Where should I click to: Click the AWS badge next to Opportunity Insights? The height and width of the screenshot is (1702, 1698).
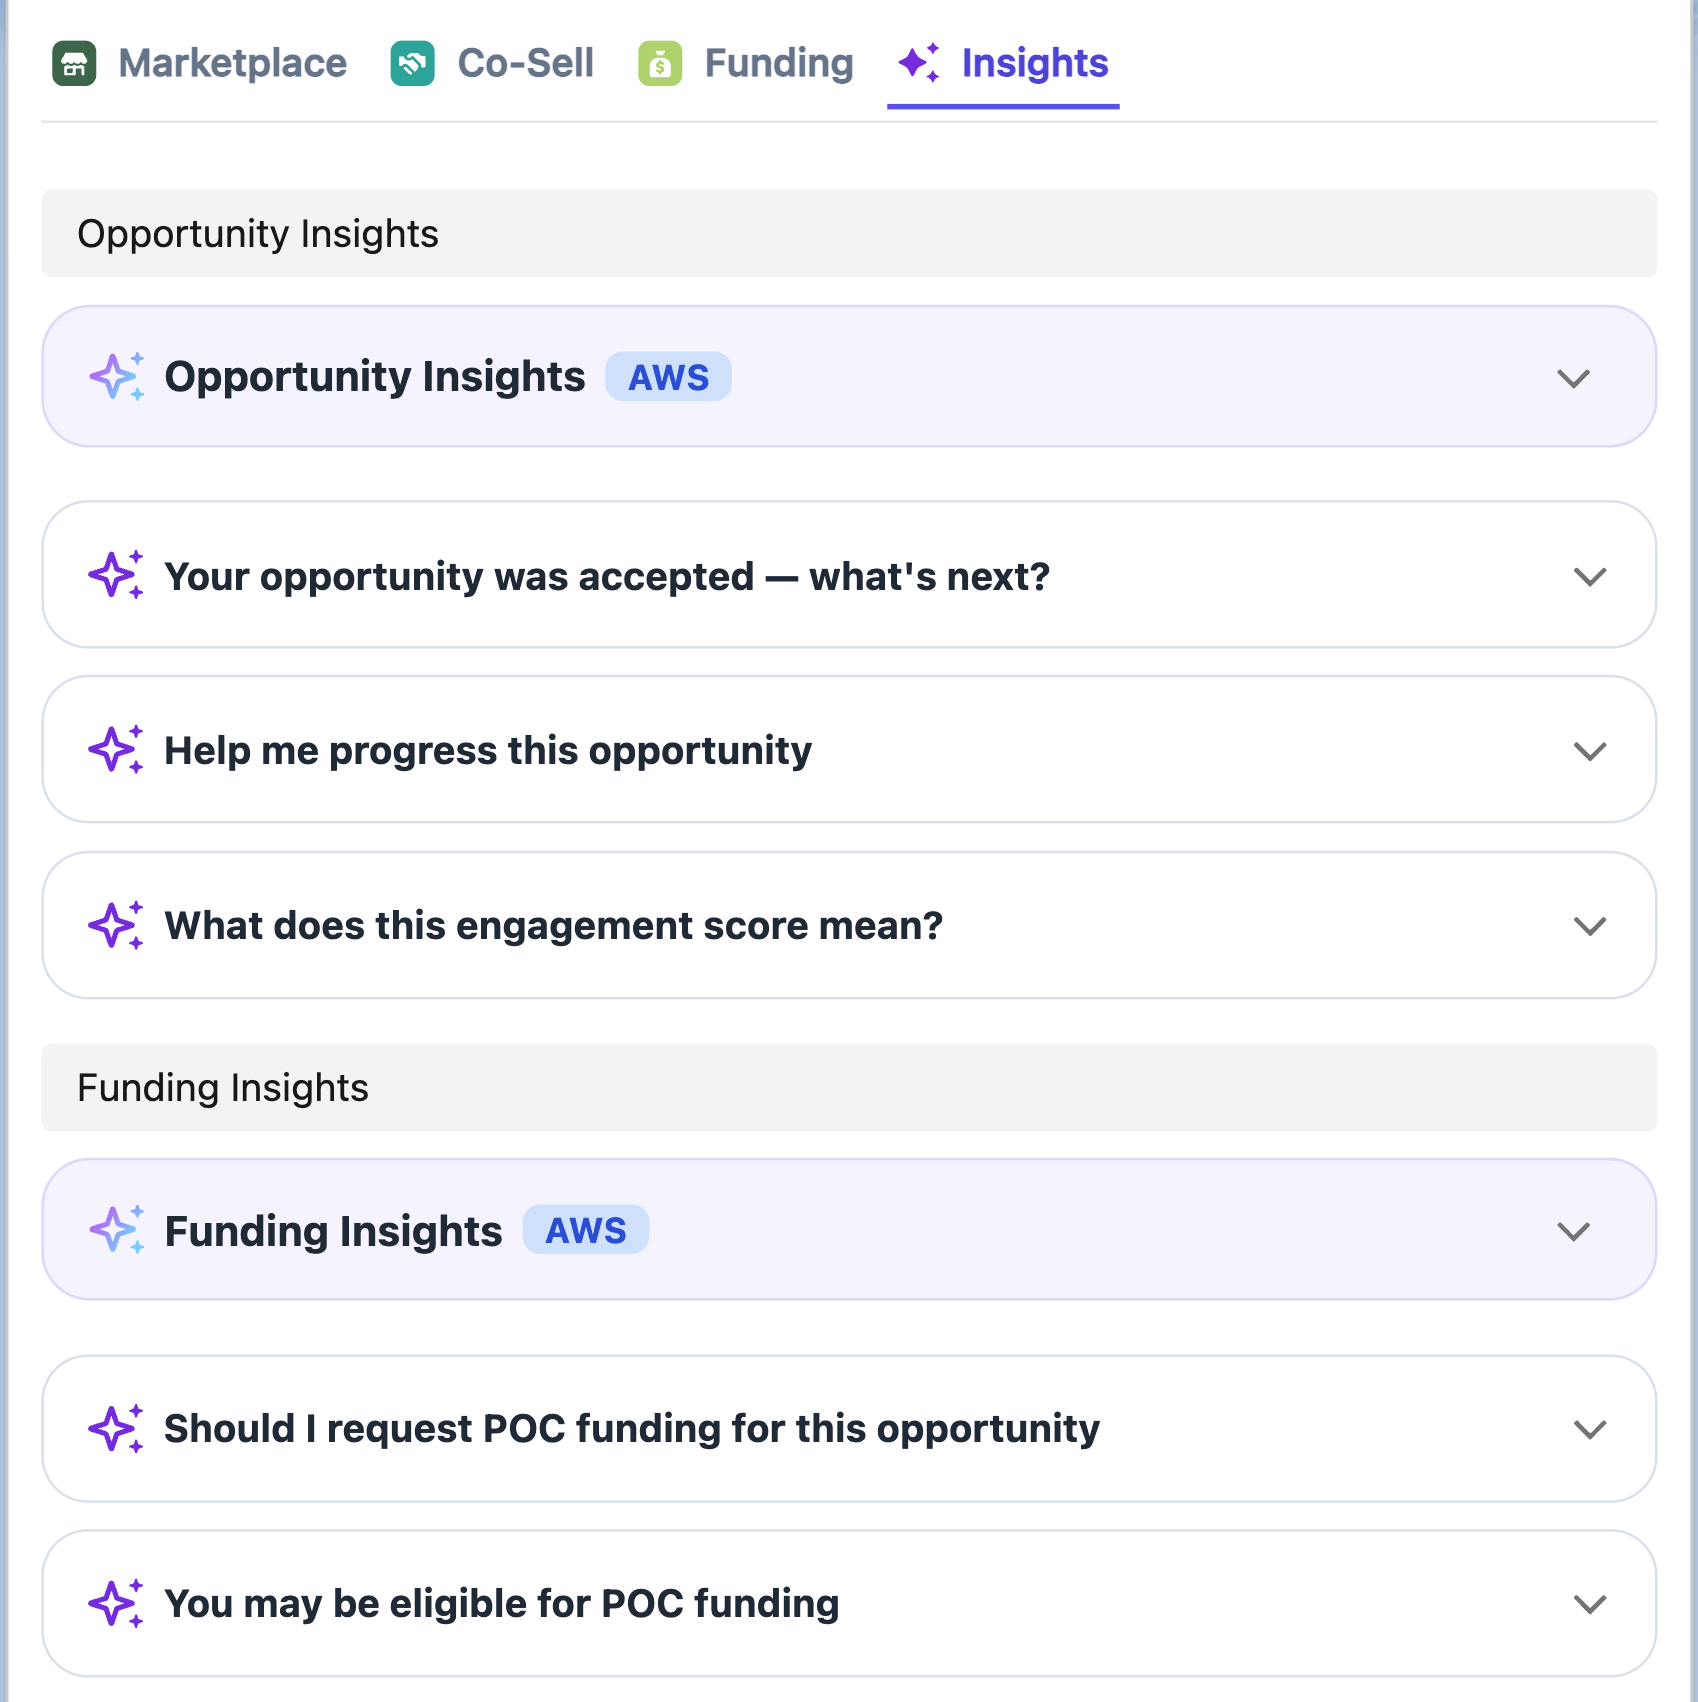pyautogui.click(x=668, y=377)
